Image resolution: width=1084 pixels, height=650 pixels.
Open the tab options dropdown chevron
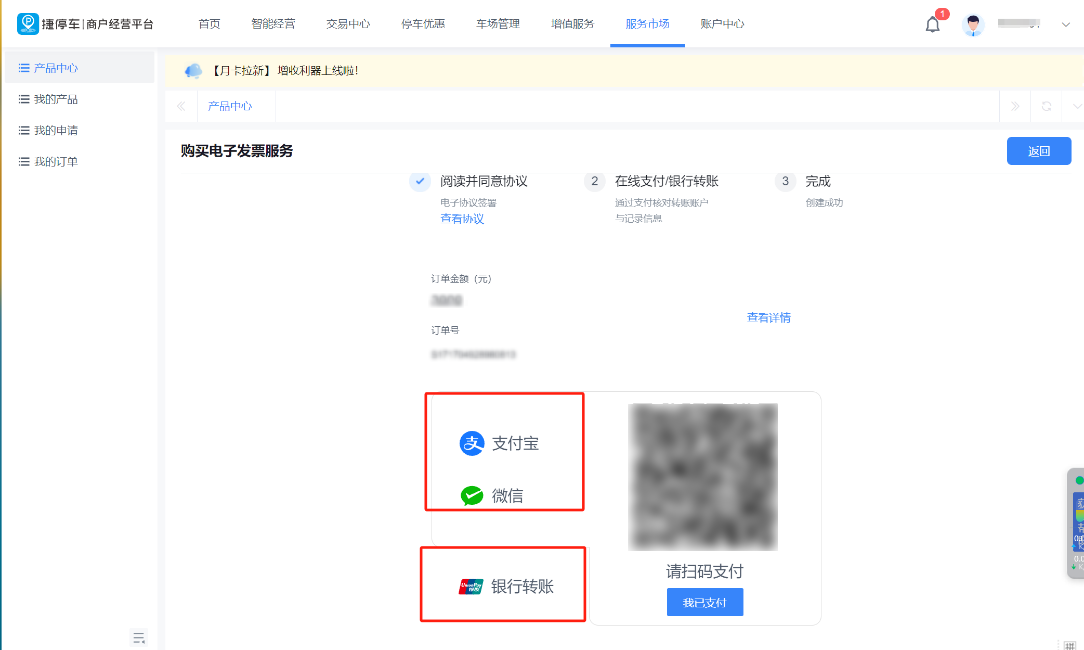[1076, 106]
